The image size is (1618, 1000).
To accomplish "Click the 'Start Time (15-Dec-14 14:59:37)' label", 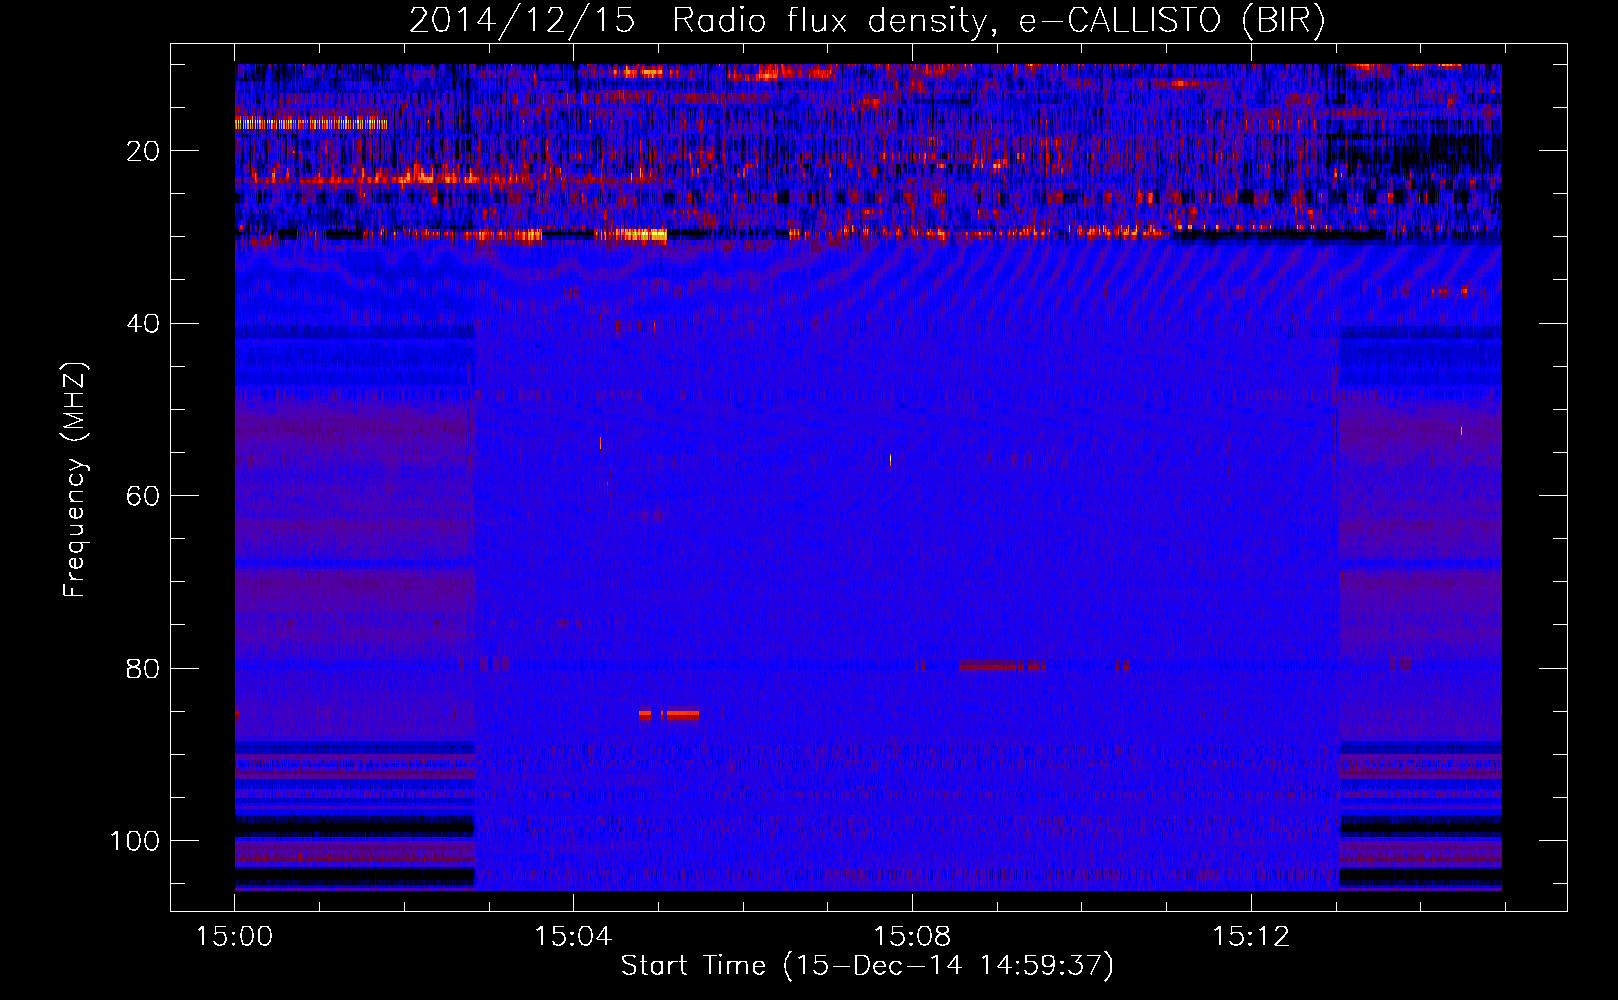I will [867, 966].
